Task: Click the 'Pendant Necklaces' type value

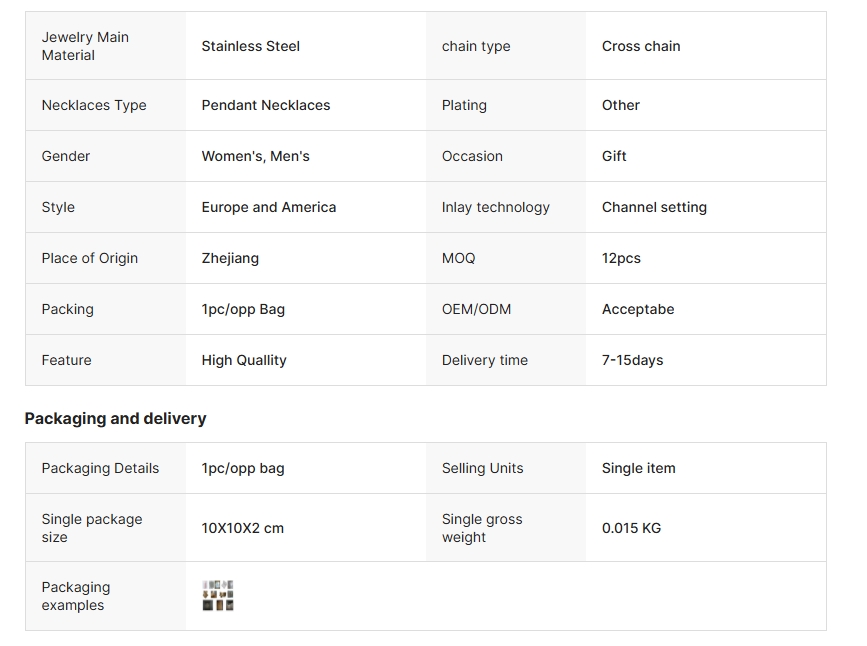Action: tap(266, 105)
